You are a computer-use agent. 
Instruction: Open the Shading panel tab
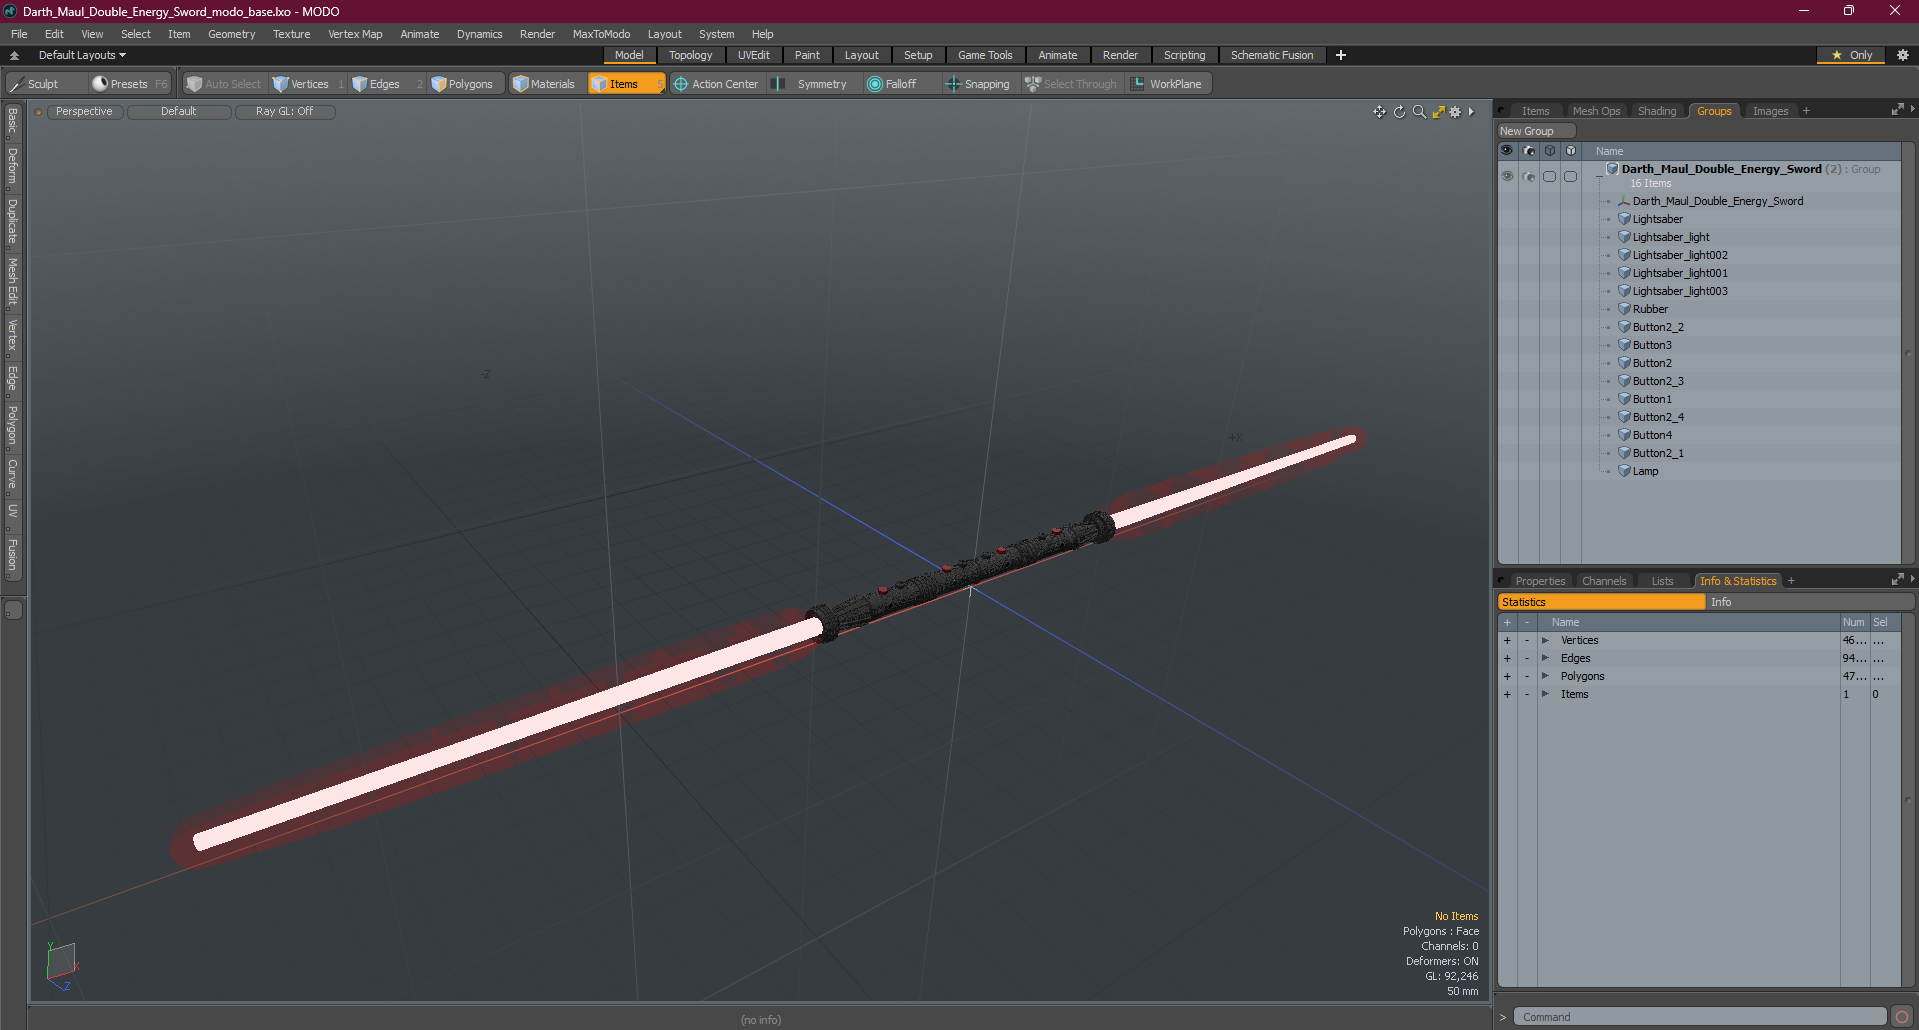[x=1657, y=111]
